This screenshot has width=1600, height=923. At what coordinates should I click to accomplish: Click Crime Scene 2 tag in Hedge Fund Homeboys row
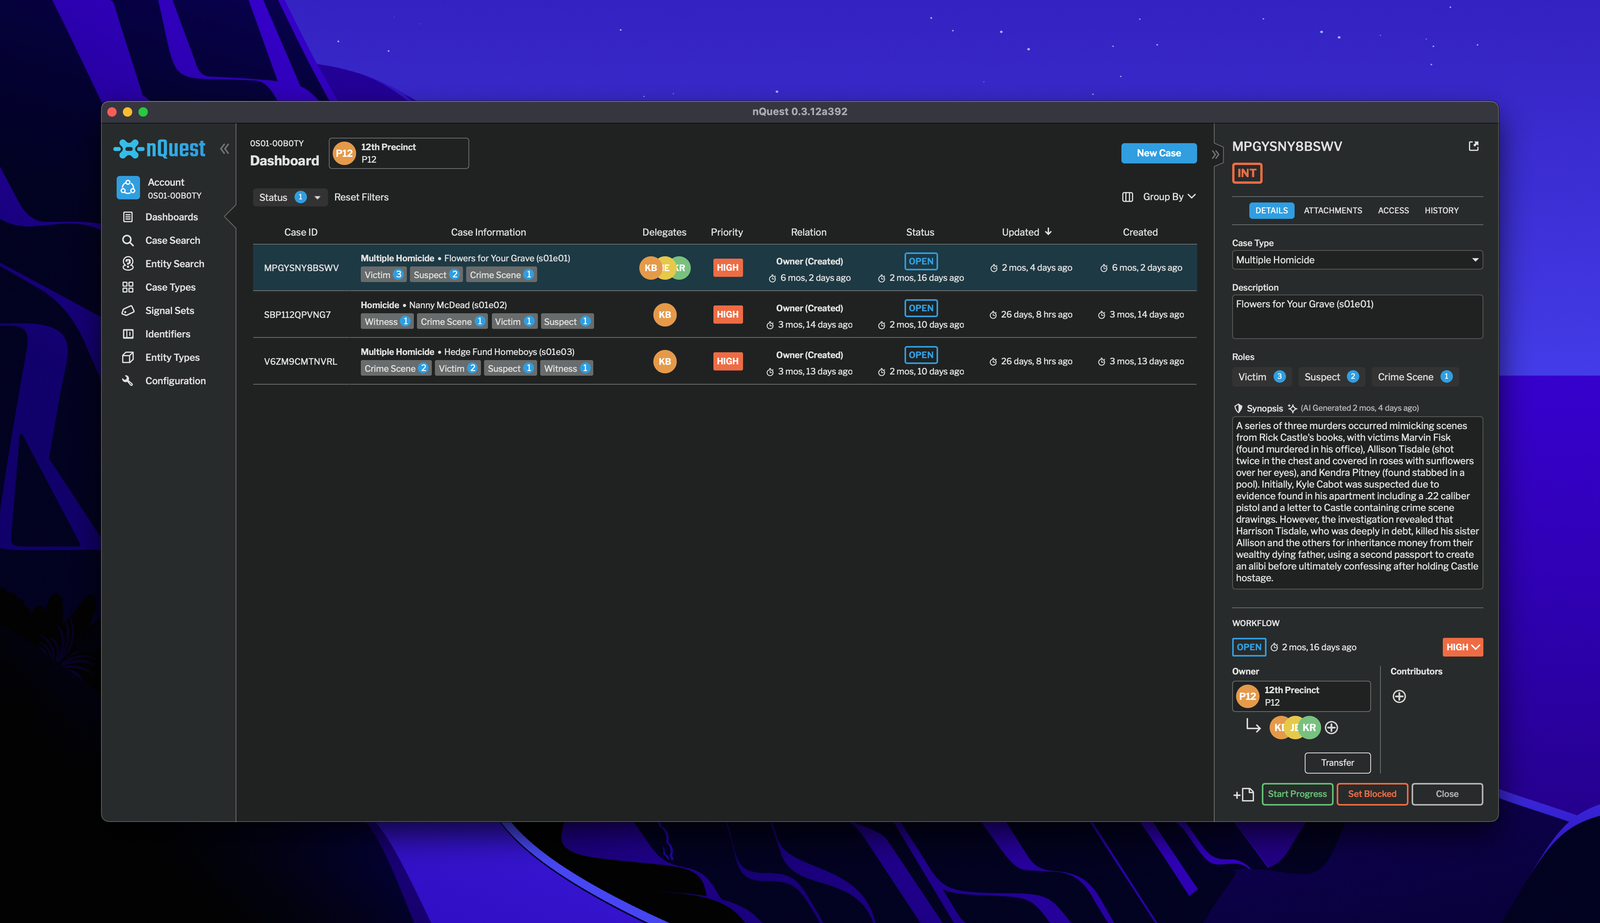396,369
